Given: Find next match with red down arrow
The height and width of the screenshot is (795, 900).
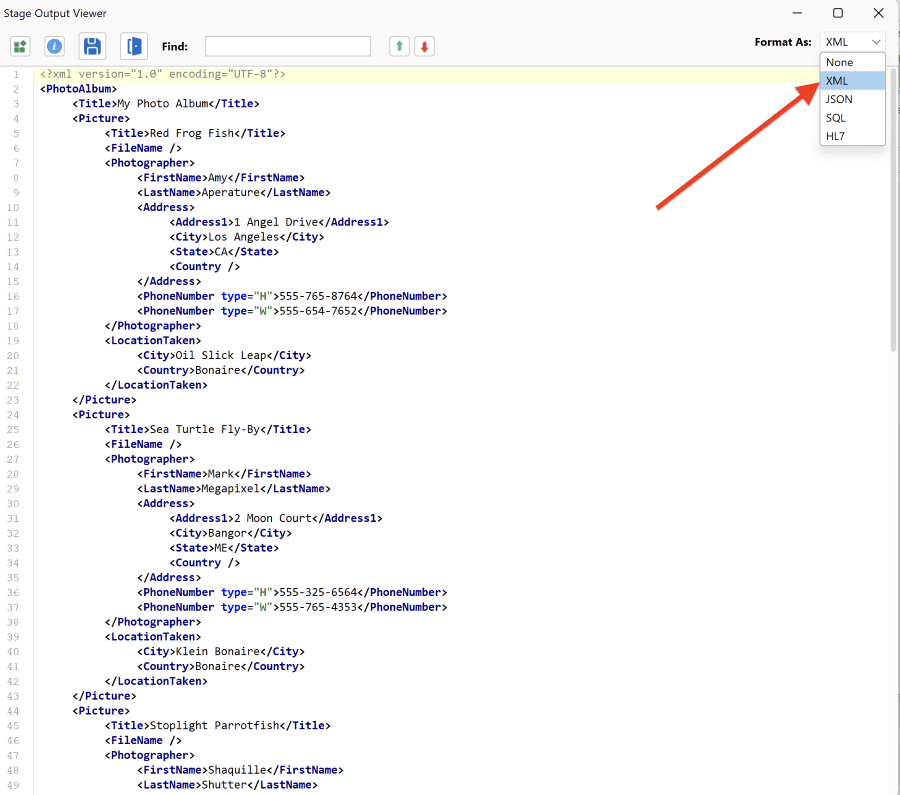Looking at the screenshot, I should click(x=425, y=46).
